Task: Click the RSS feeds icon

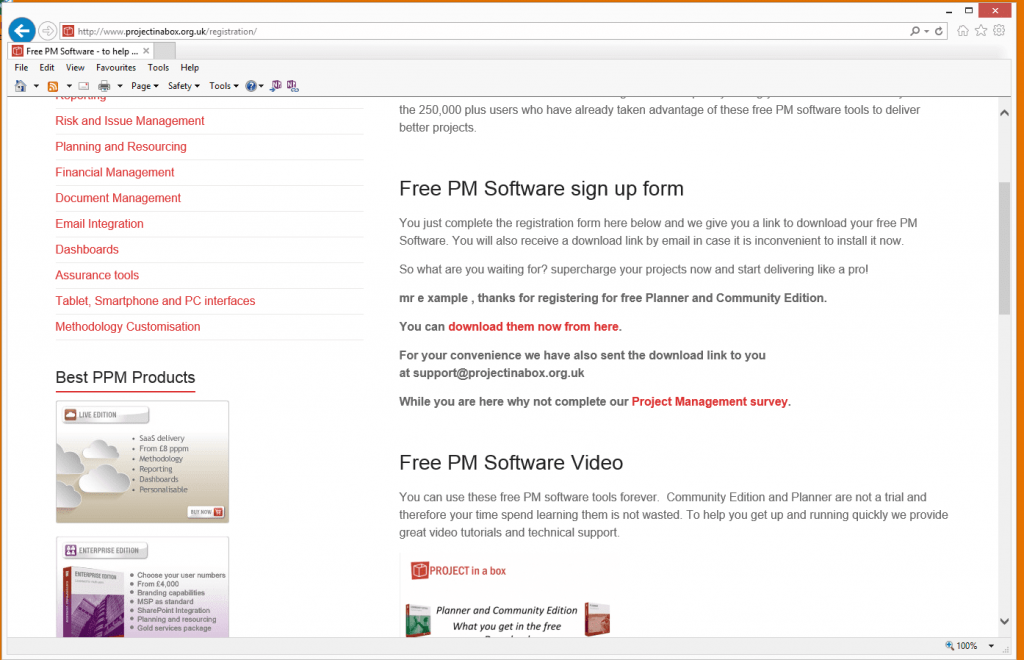Action: [53, 86]
